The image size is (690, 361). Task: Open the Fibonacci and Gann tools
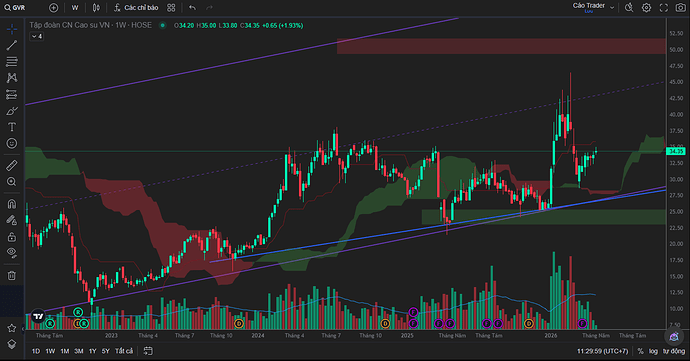[x=12, y=61]
